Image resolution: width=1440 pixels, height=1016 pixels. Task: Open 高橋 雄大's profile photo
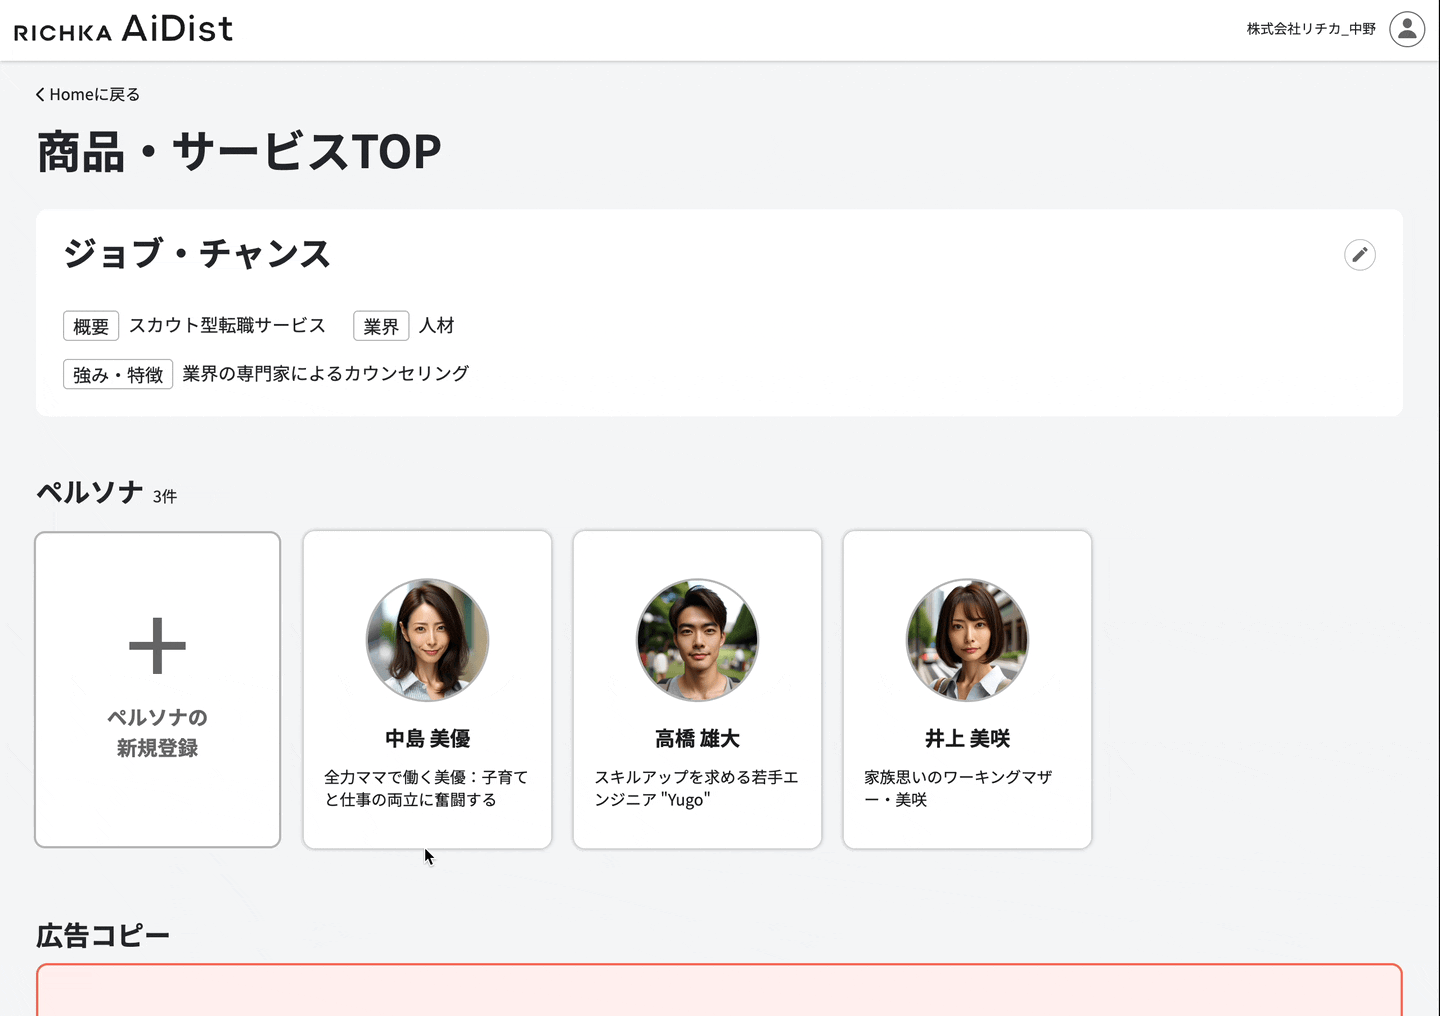pyautogui.click(x=697, y=640)
